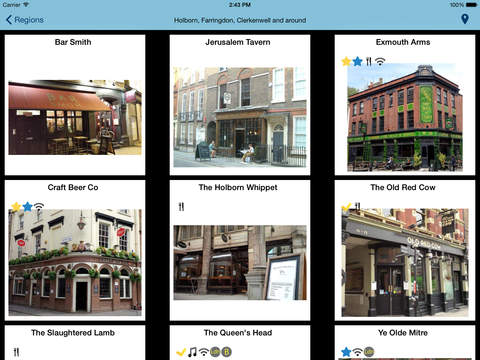The image size is (480, 360).
Task: Click the Wi-Fi icon on Exmouth Arms
Action: (x=380, y=61)
